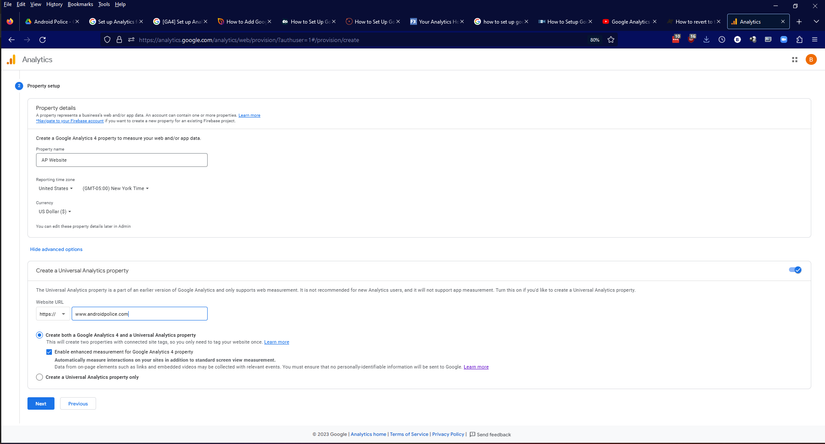Click the orange account avatar
Viewport: 825px width, 444px height.
point(811,59)
